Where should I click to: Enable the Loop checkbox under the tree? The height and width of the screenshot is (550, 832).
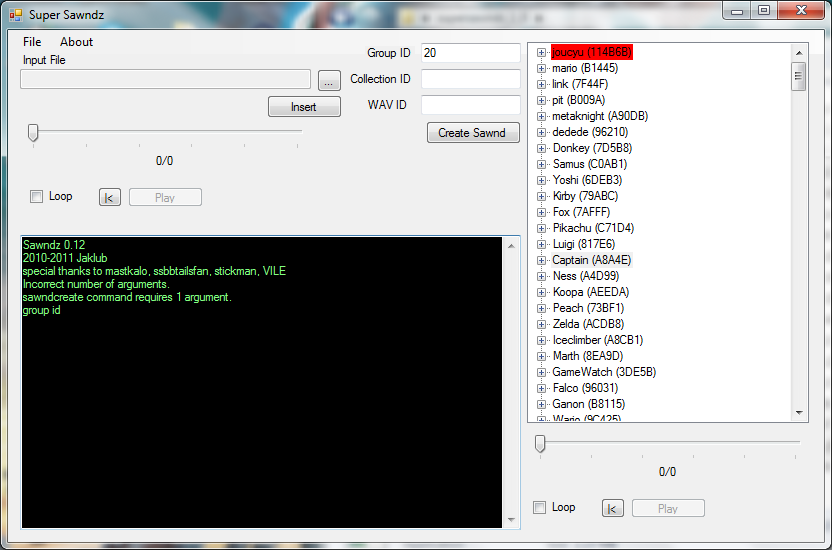[540, 508]
